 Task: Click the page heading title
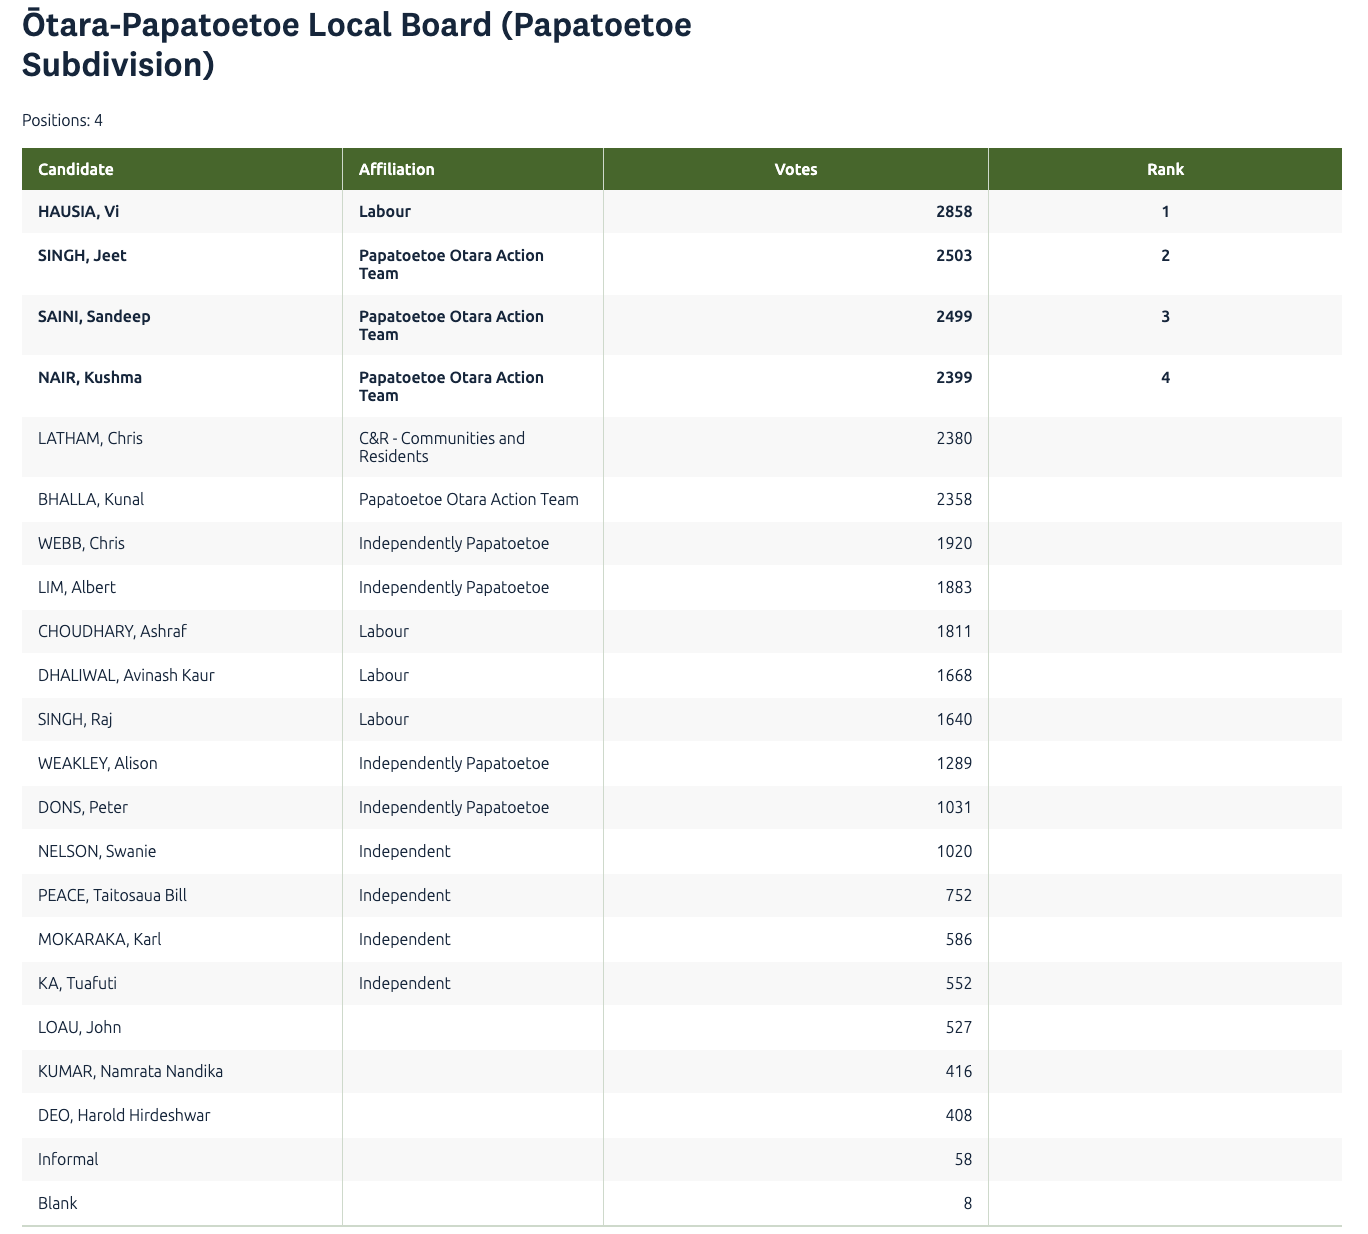click(356, 44)
